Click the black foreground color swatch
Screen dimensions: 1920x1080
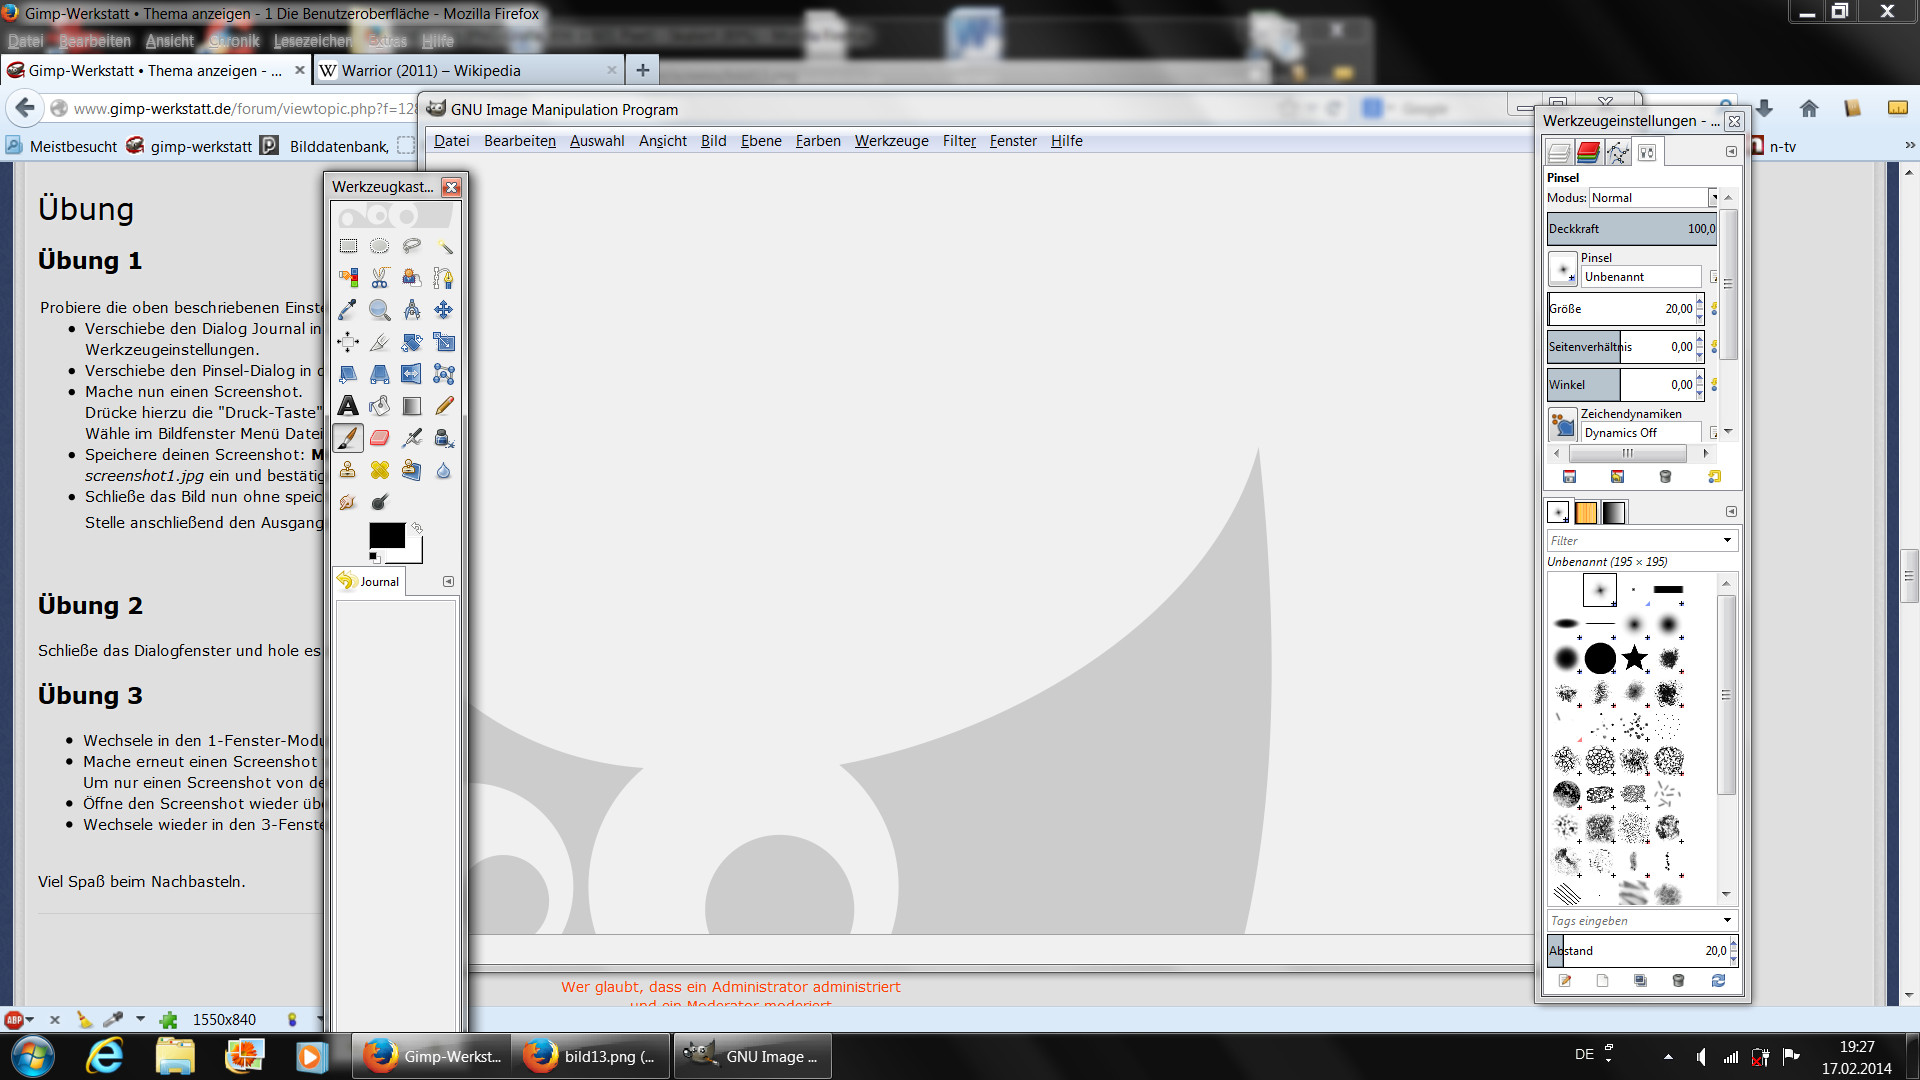pyautogui.click(x=386, y=535)
